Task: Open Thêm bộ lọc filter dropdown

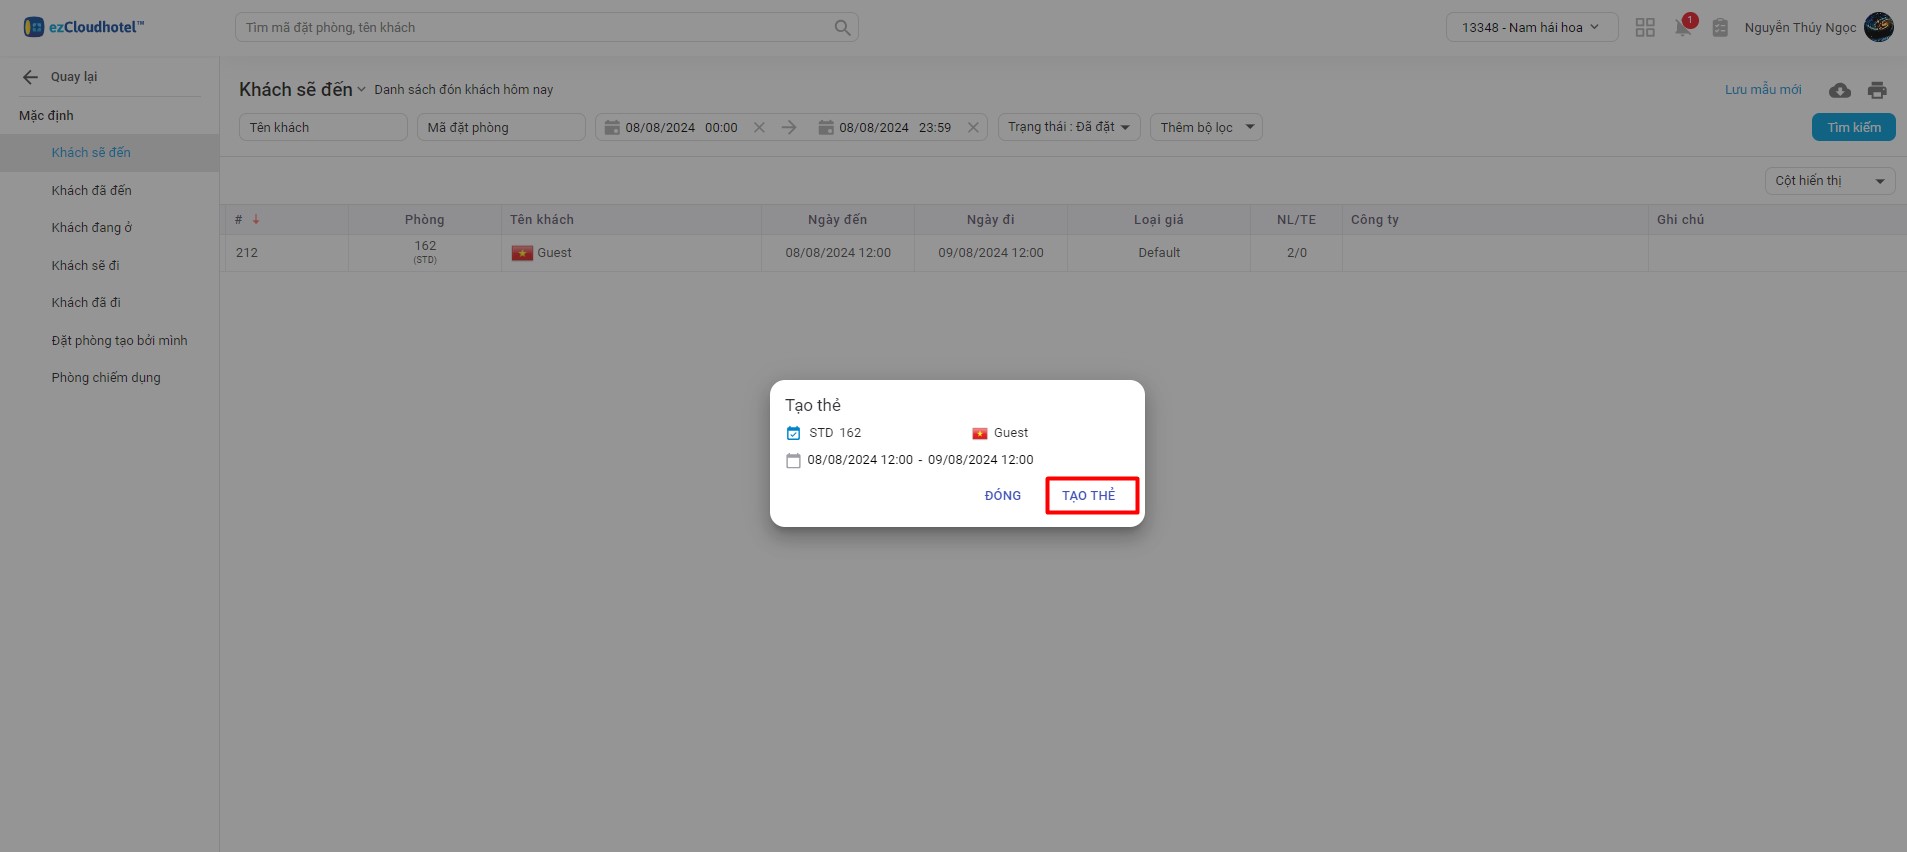Action: 1206,128
